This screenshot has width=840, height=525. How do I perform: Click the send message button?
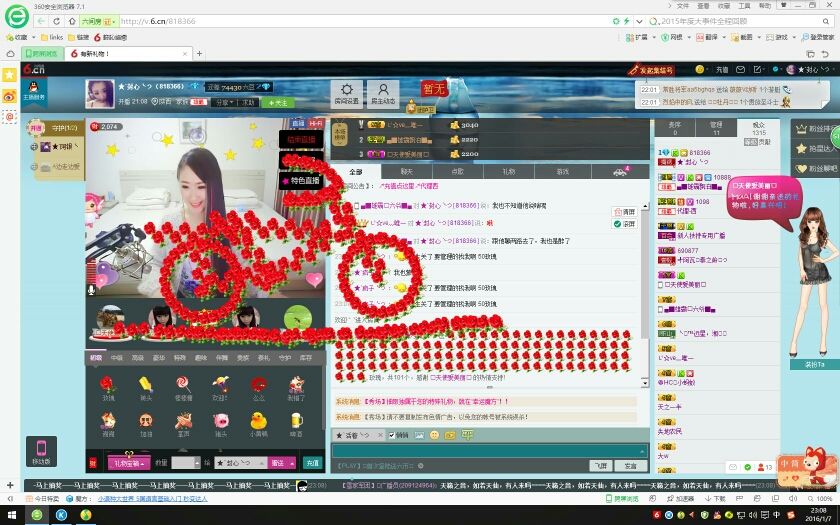point(631,466)
